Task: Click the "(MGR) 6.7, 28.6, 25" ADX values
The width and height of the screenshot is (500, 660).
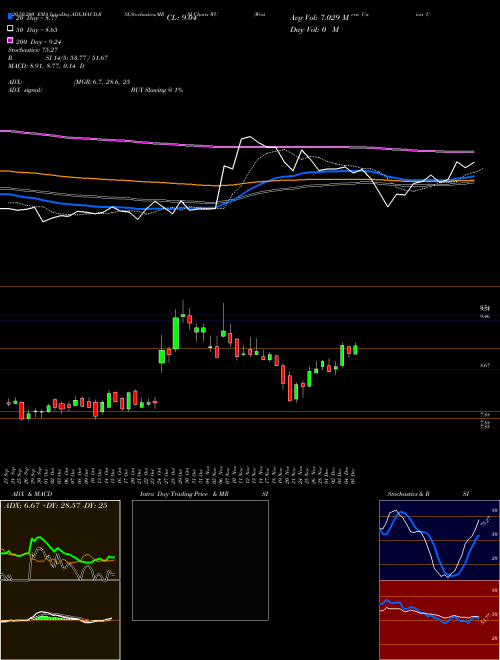Action: [x=102, y=82]
